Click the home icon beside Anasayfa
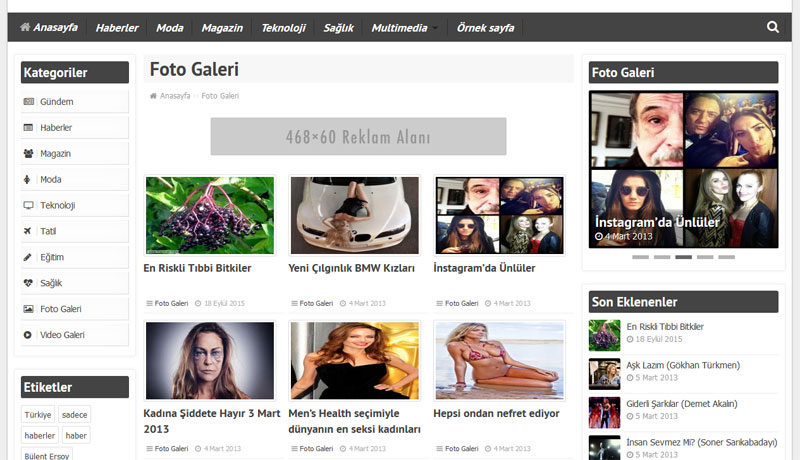The height and width of the screenshot is (460, 800). click(x=24, y=27)
